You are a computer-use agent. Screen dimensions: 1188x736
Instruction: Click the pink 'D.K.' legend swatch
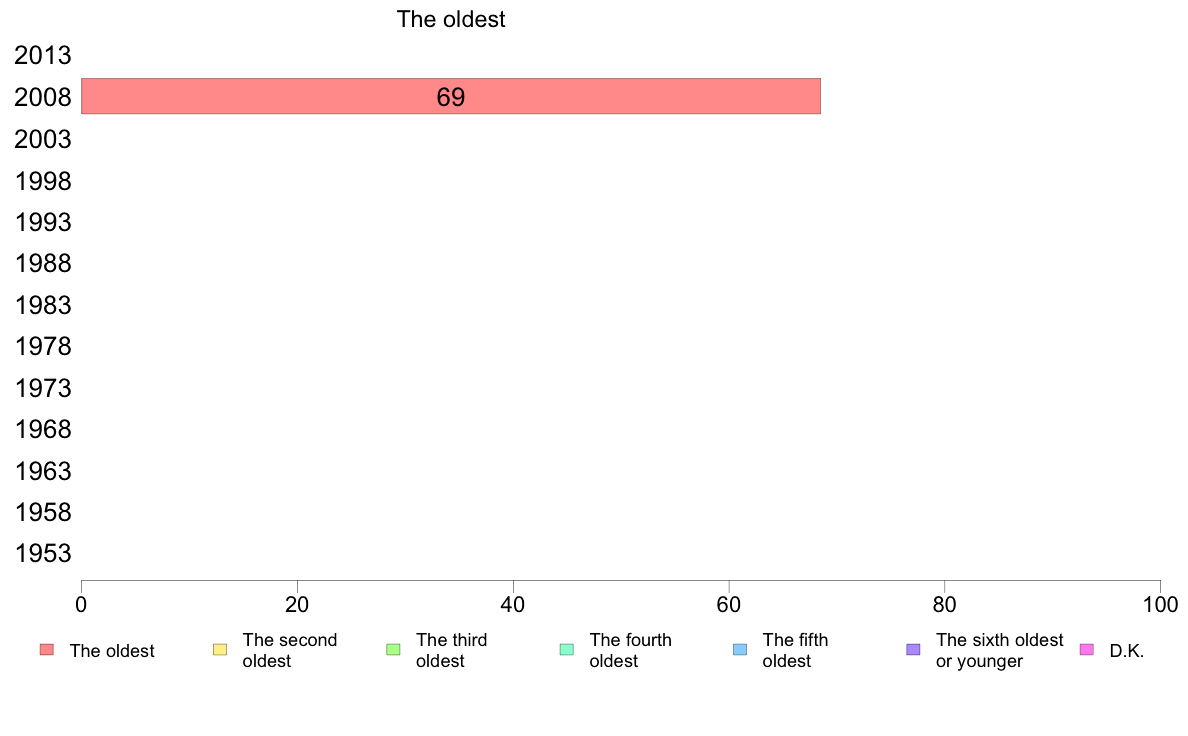(x=1086, y=650)
